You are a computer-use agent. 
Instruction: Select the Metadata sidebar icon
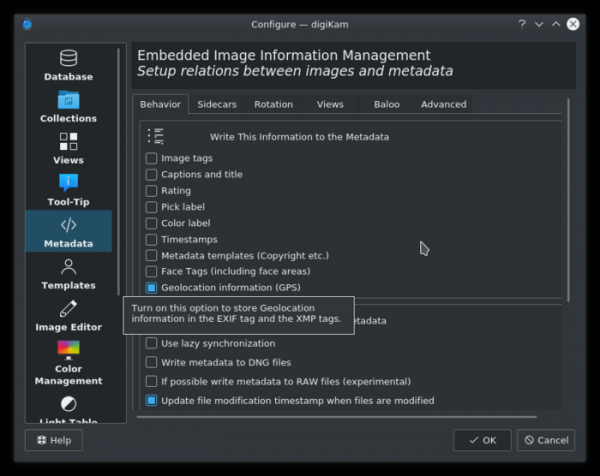[x=68, y=232]
